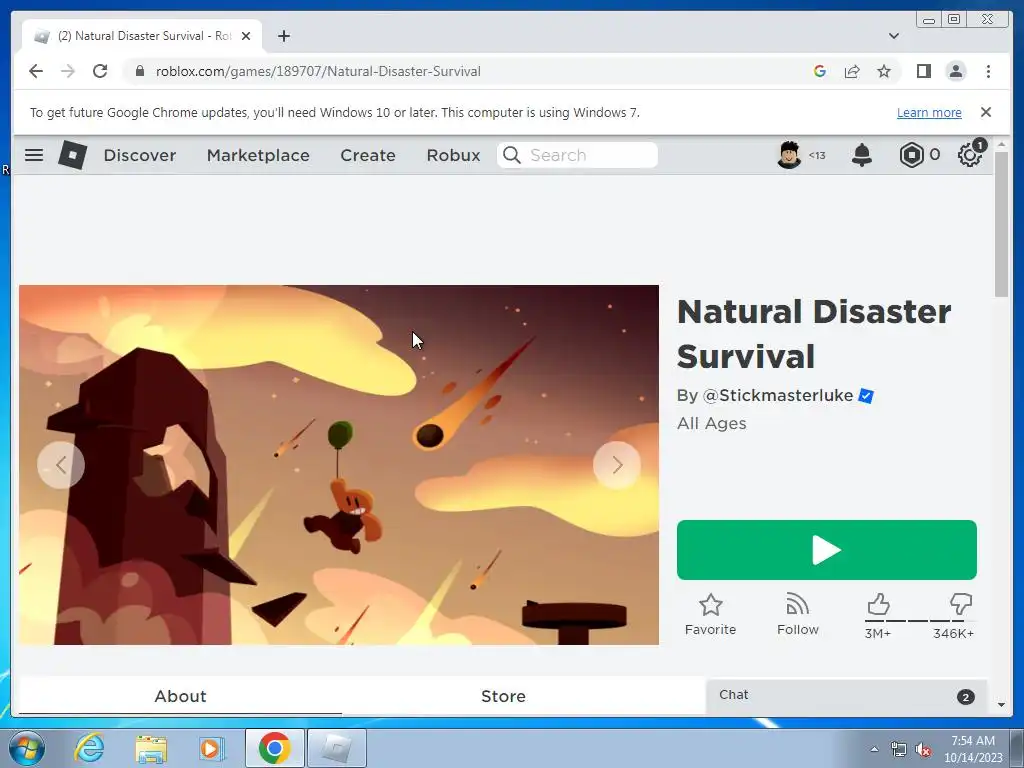Open a new Chrome tab
Viewport: 1024px width, 768px height.
[283, 36]
